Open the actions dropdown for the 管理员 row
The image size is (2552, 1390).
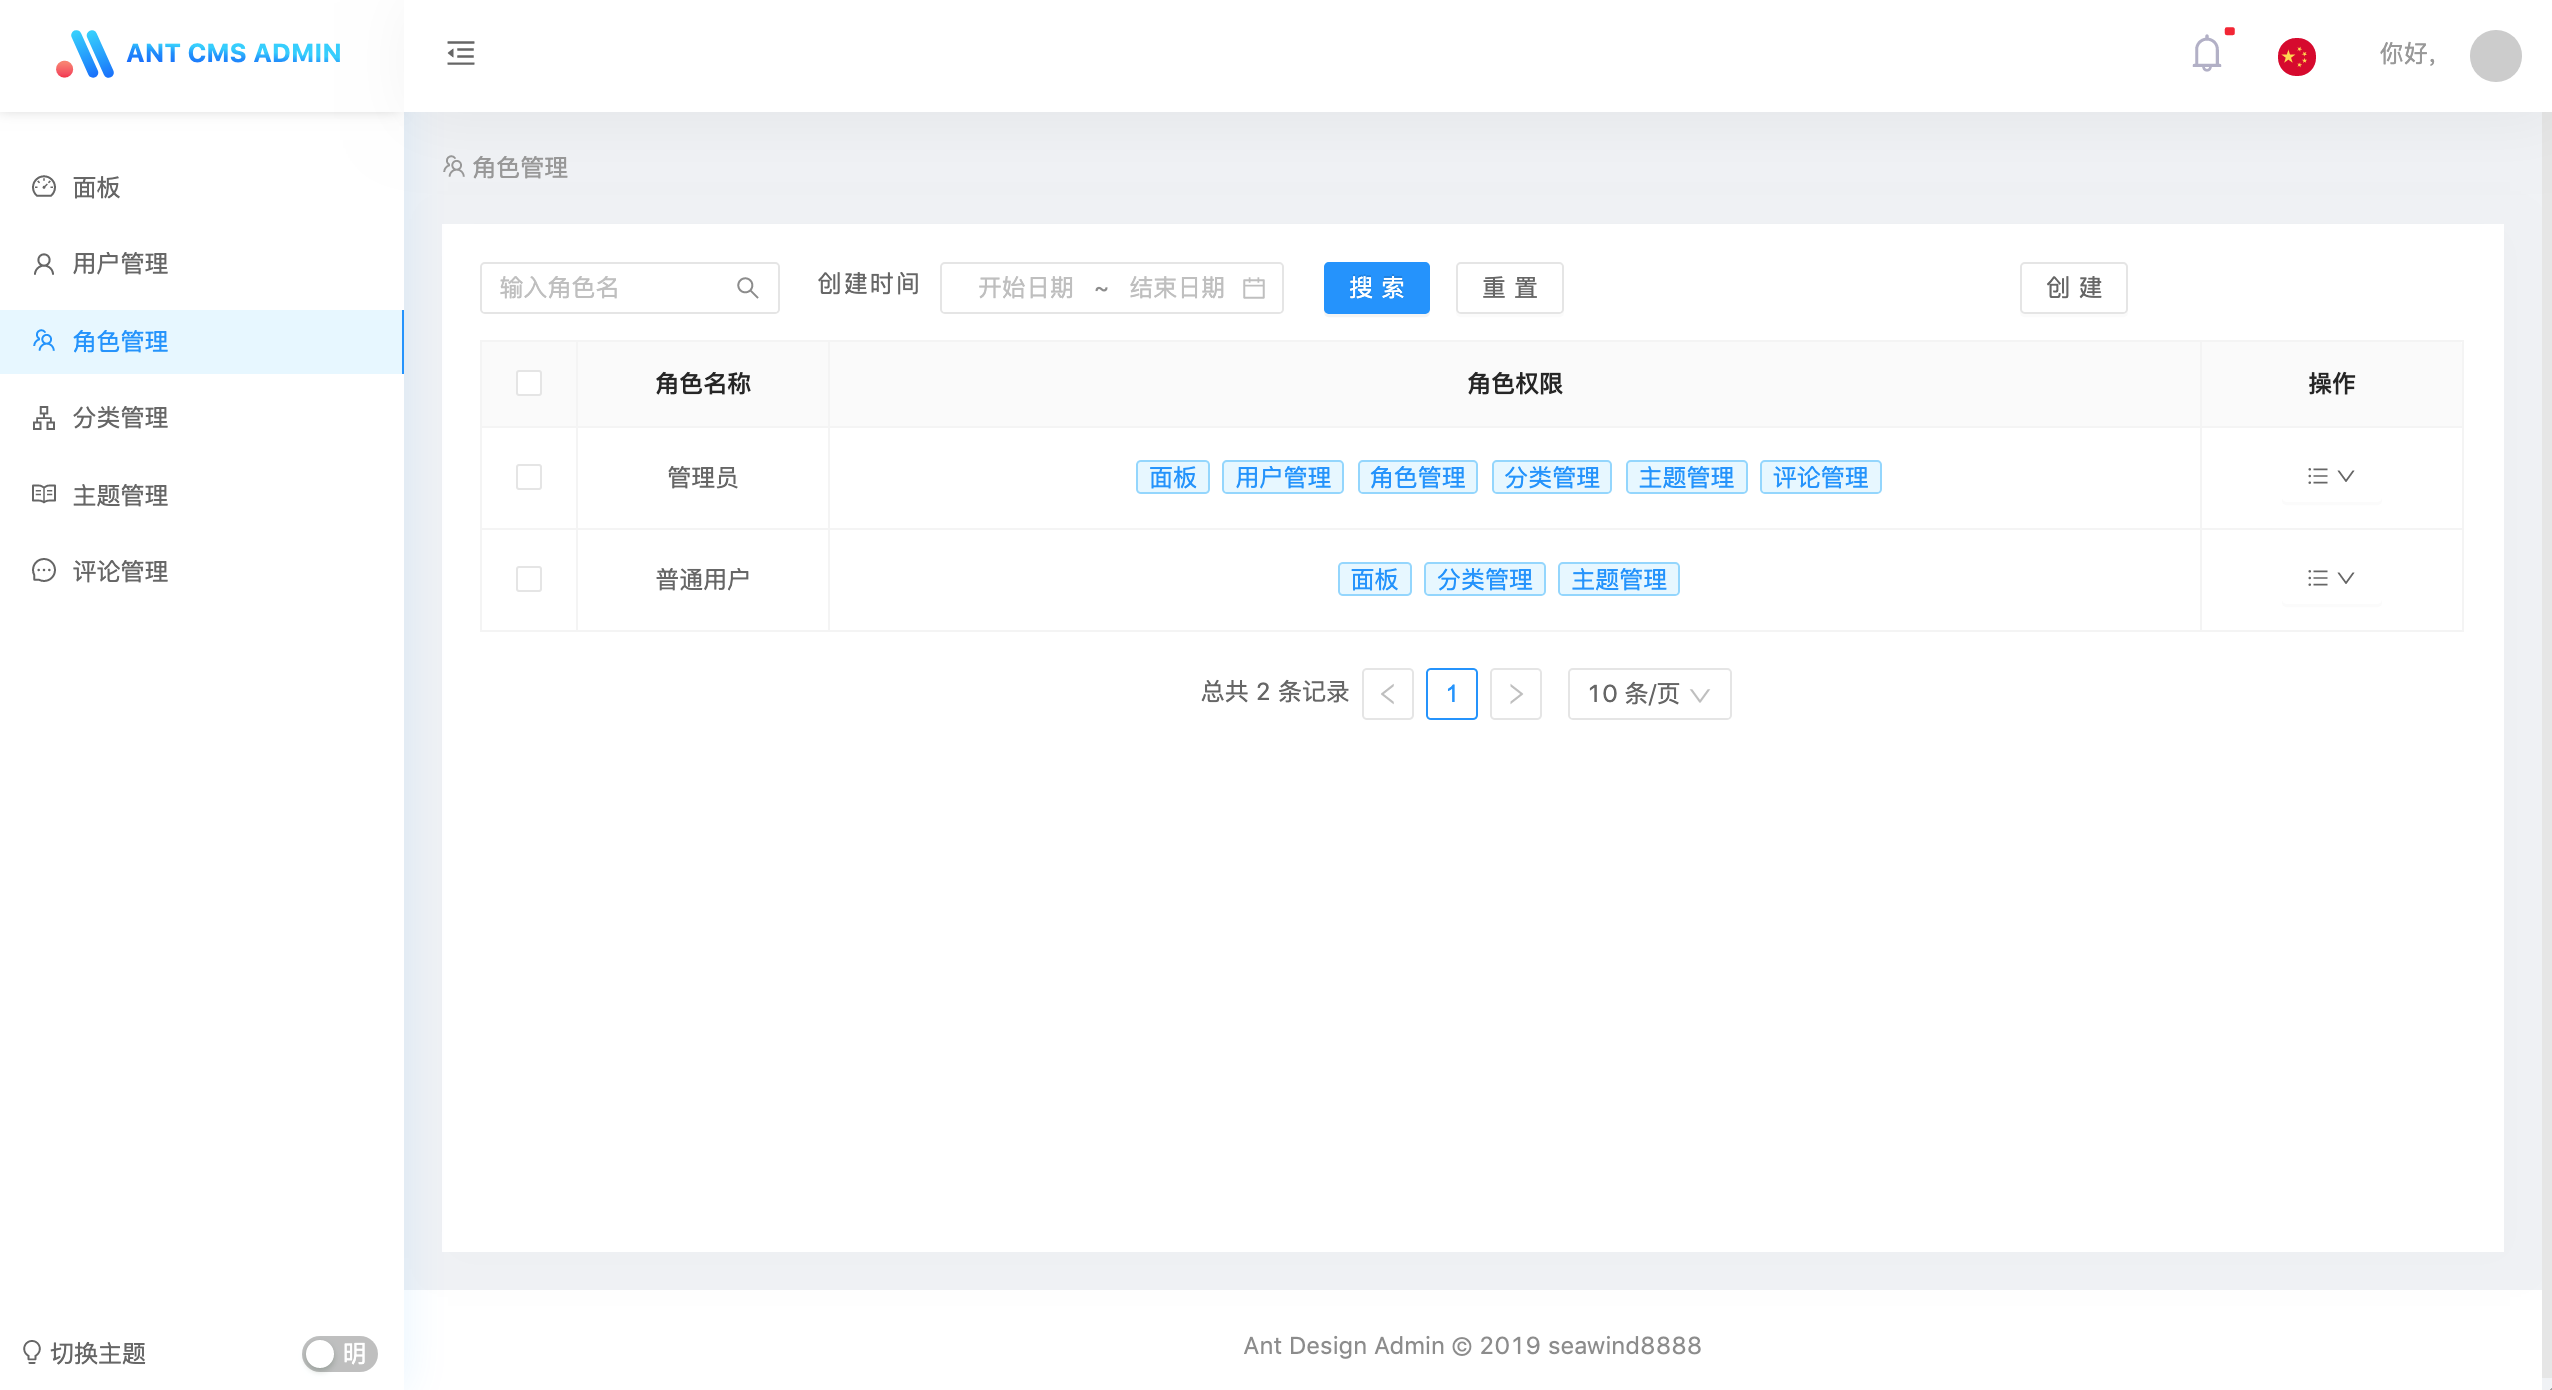[x=2330, y=476]
